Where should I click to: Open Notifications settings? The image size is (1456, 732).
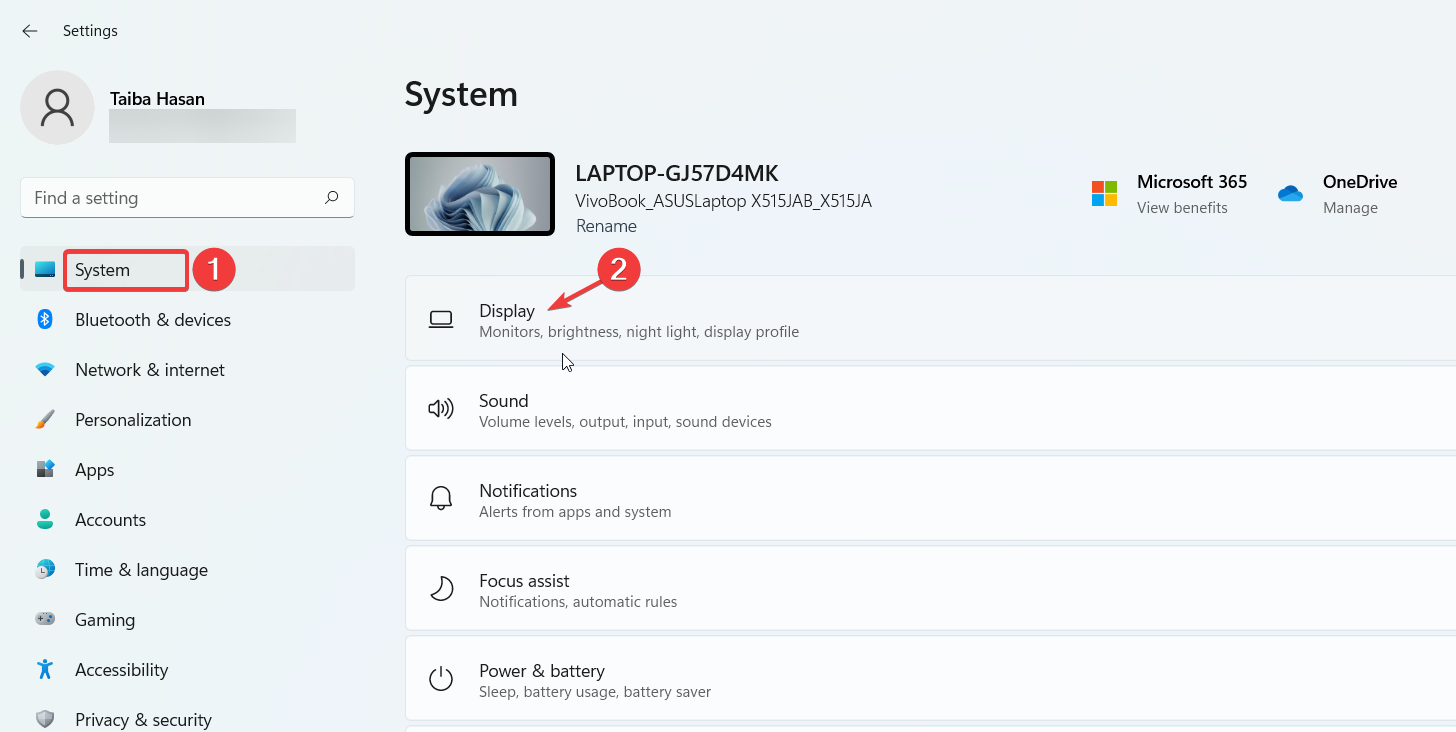pyautogui.click(x=930, y=498)
